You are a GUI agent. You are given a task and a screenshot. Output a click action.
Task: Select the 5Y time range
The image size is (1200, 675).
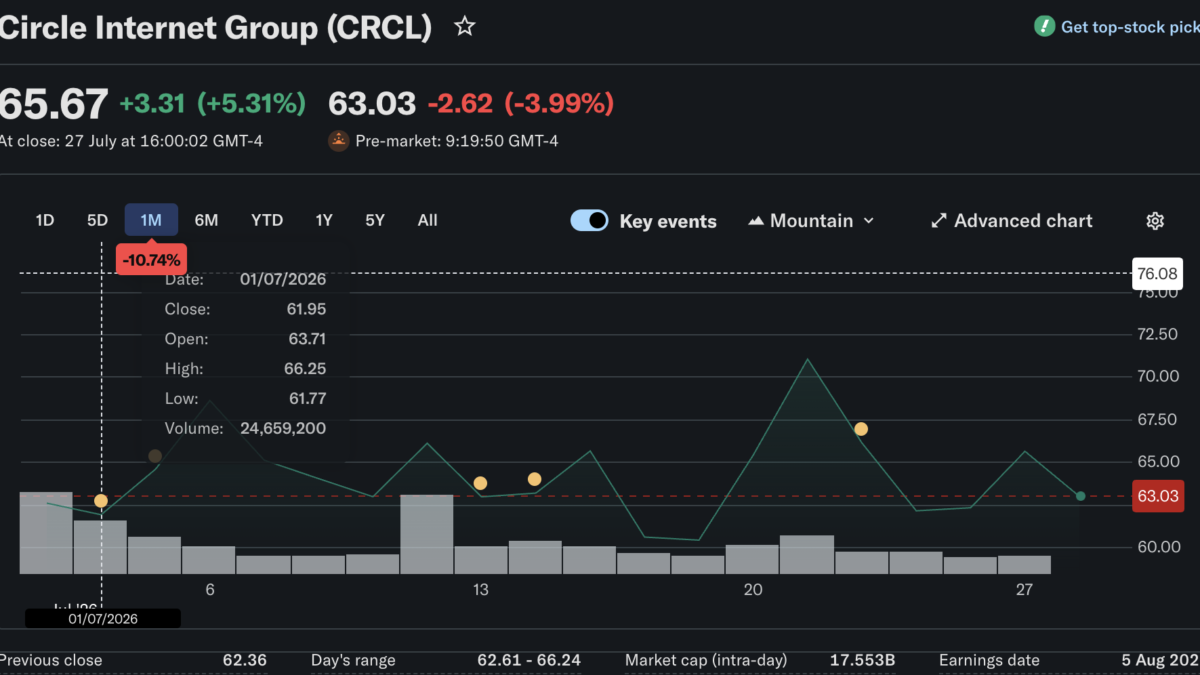coord(375,220)
